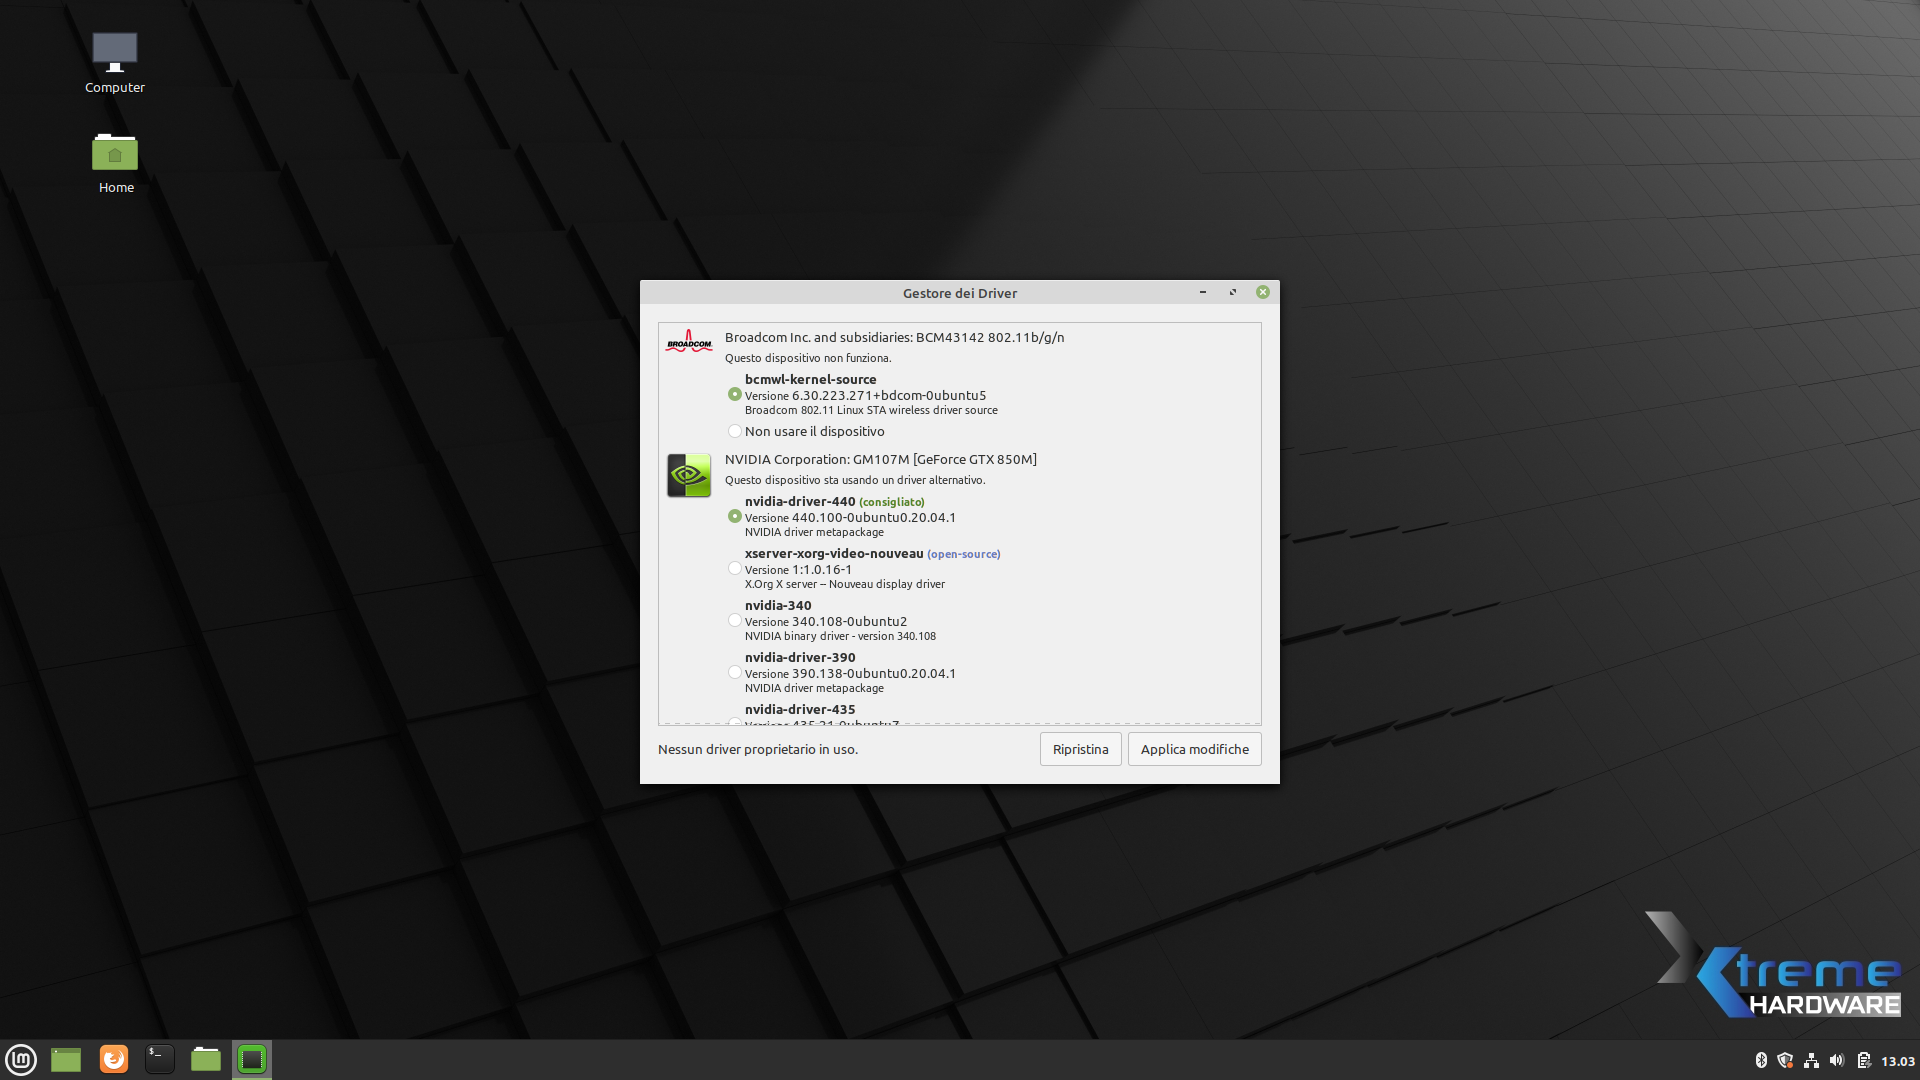Select 'Non usare il dispositivo' option
This screenshot has height=1080, width=1920.
pos(735,432)
